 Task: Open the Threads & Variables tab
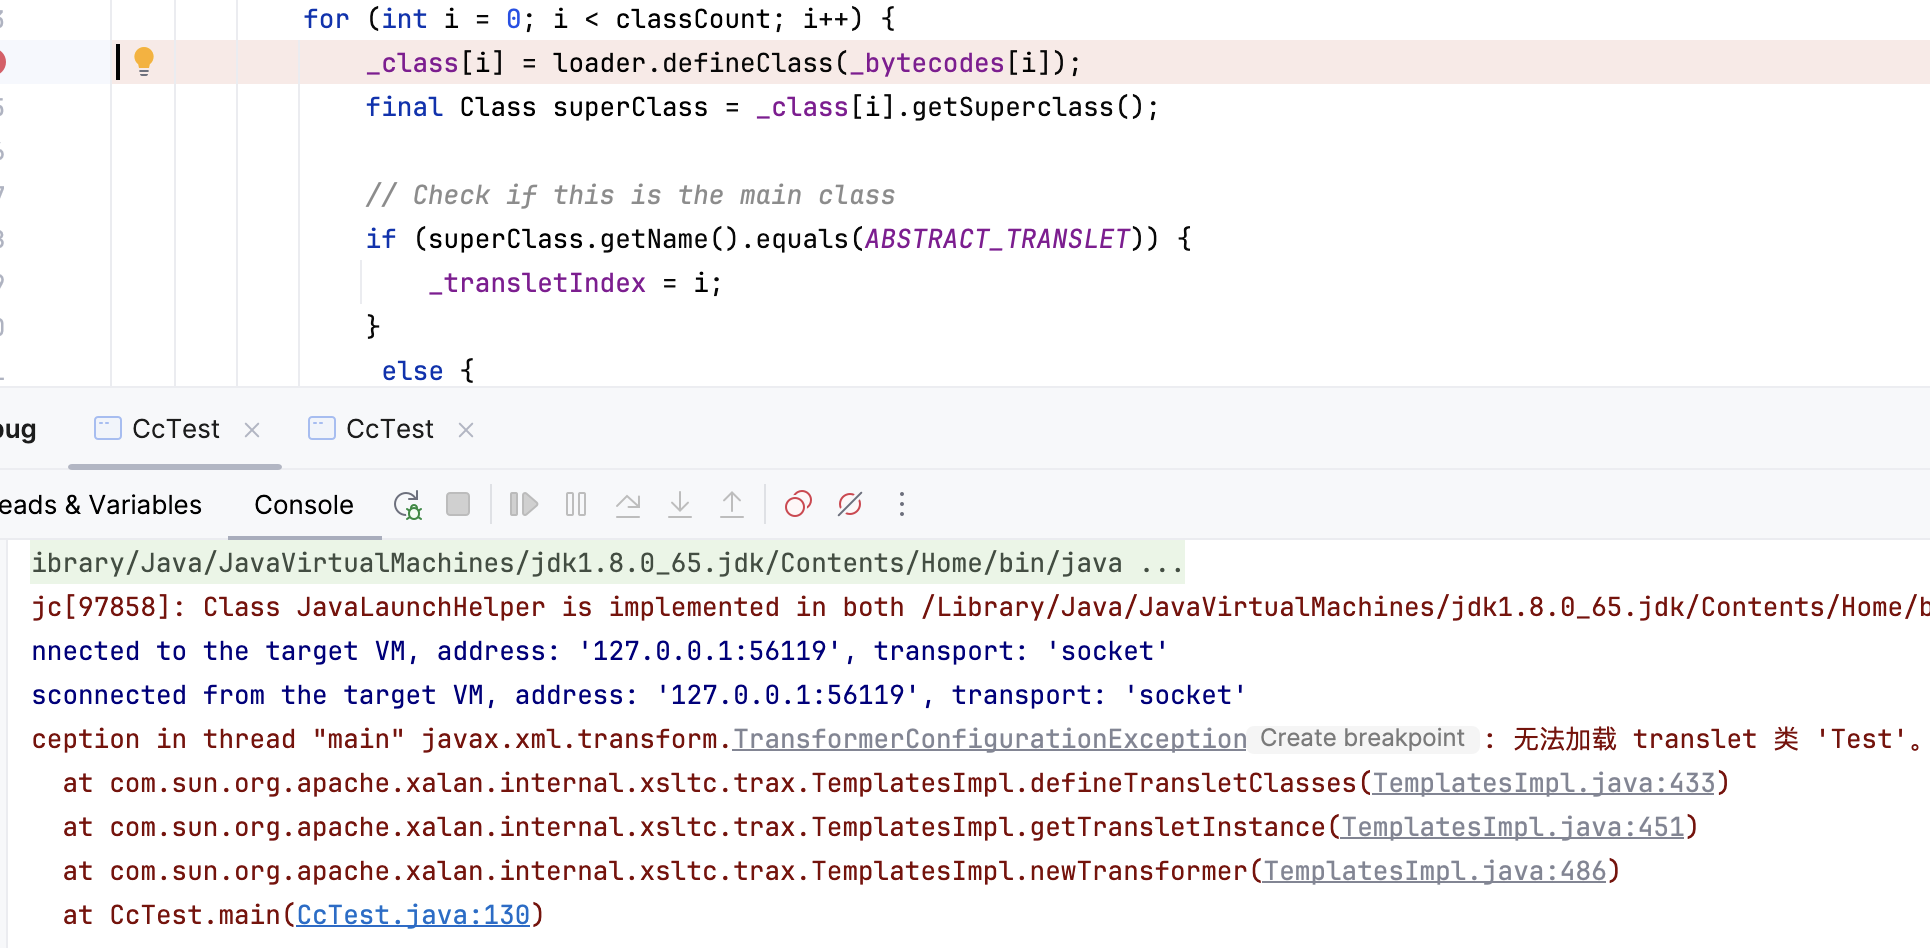(101, 505)
